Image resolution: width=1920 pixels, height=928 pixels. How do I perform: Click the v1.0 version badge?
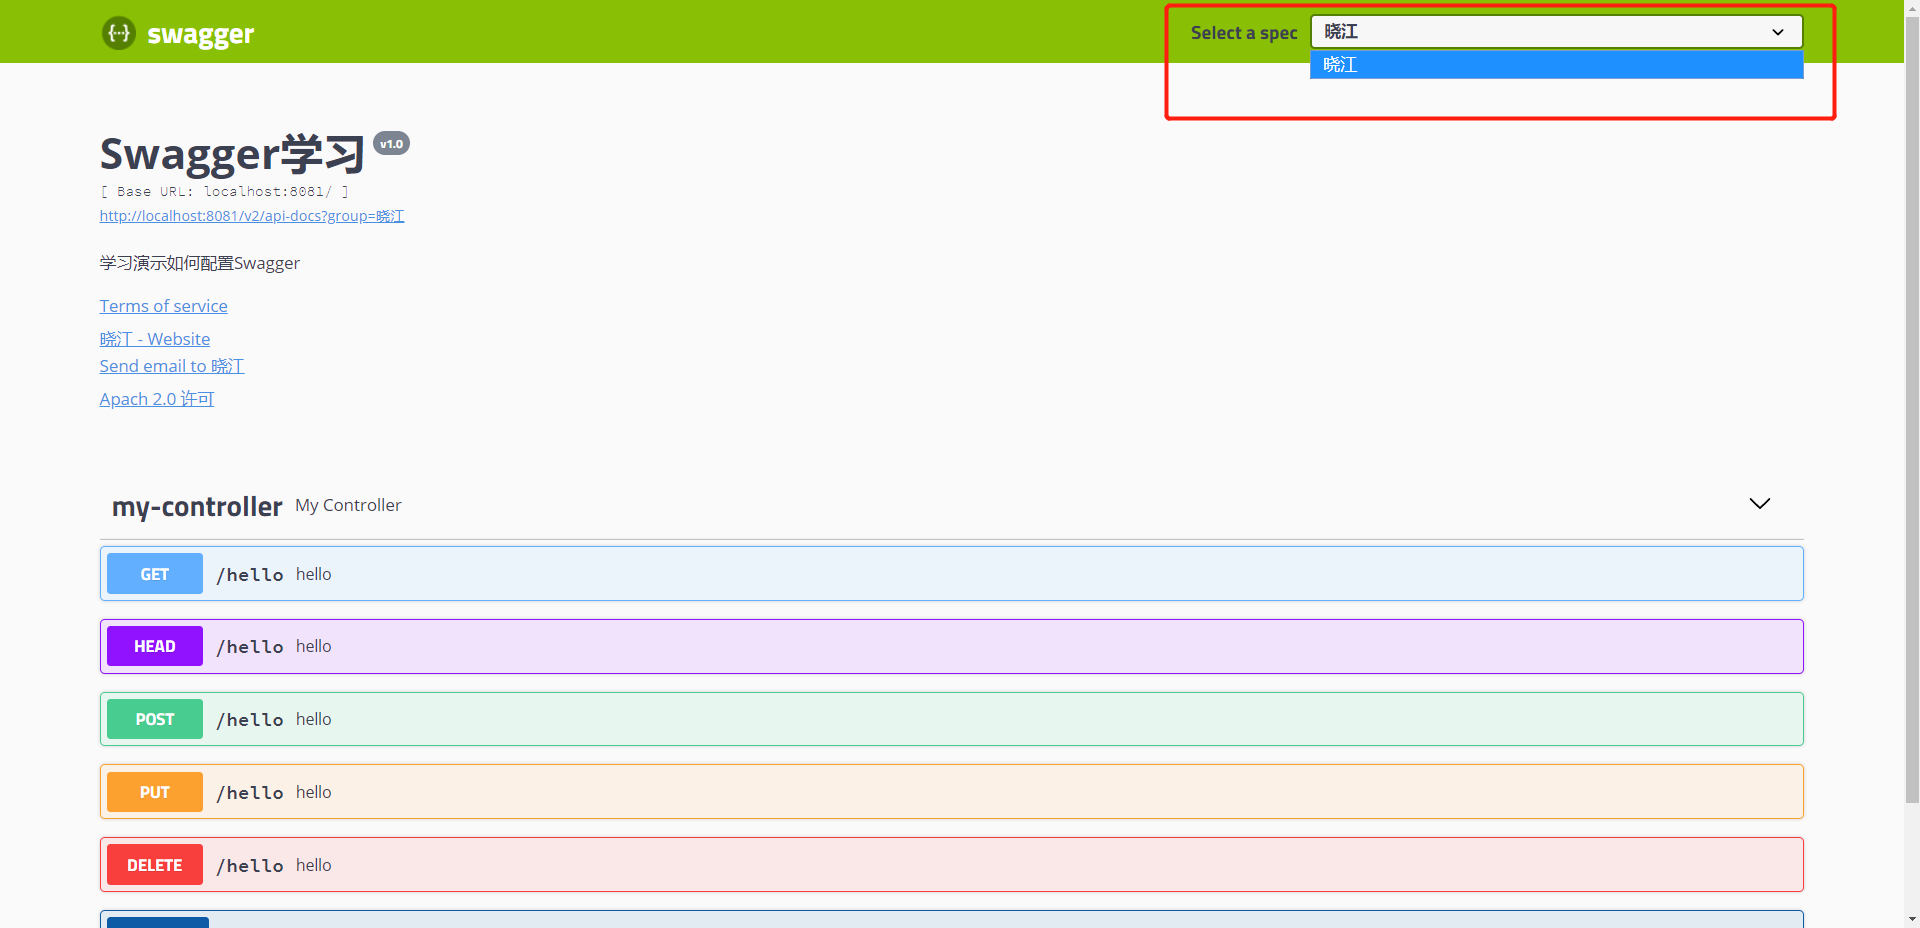(391, 144)
